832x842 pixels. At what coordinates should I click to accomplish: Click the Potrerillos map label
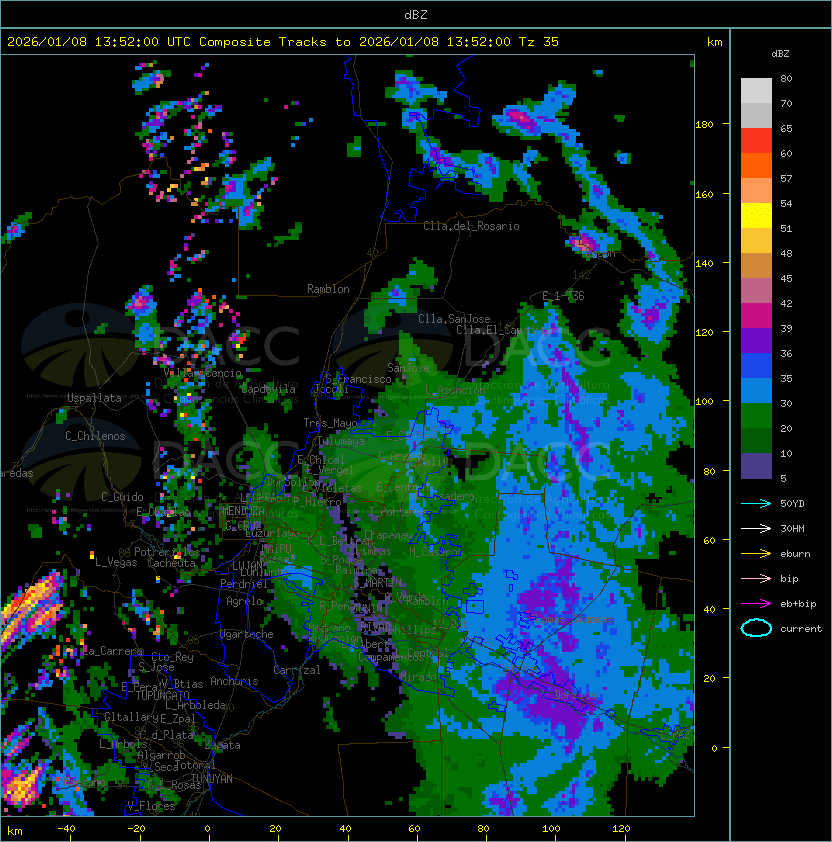[167, 552]
